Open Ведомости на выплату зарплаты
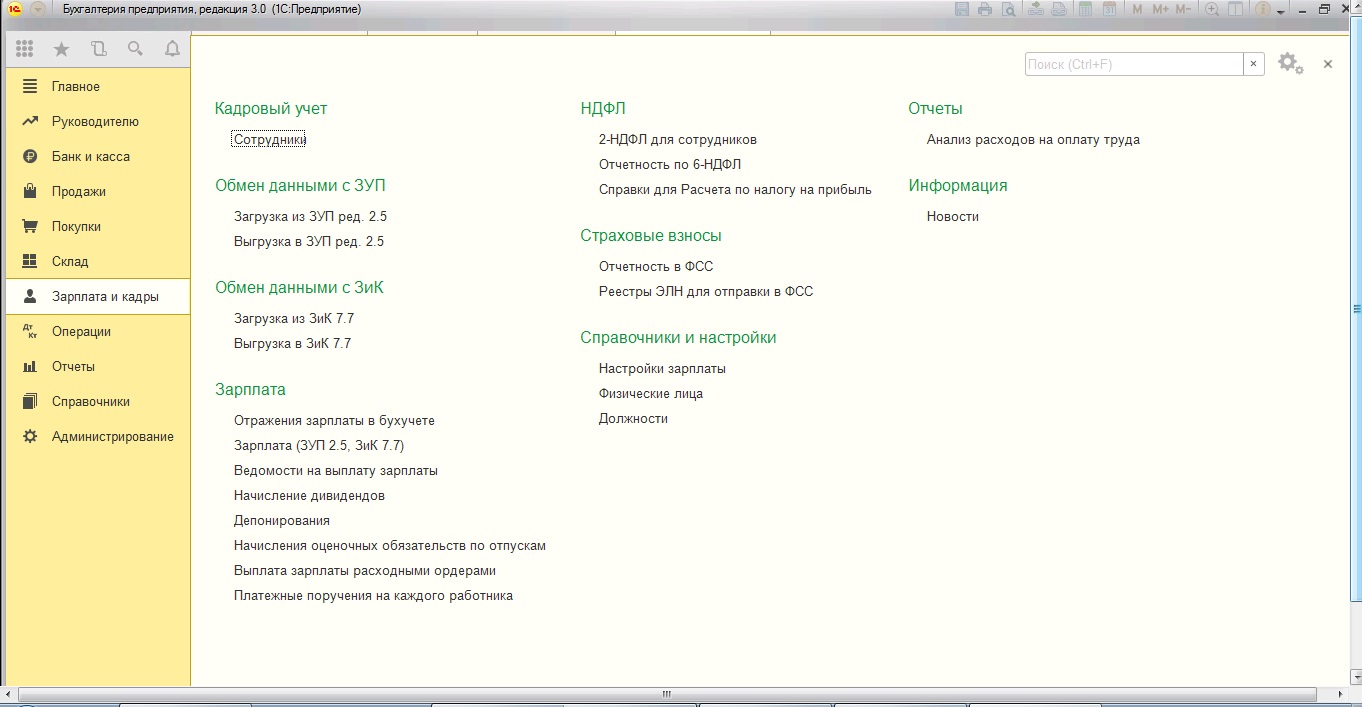The width and height of the screenshot is (1362, 707). 336,471
